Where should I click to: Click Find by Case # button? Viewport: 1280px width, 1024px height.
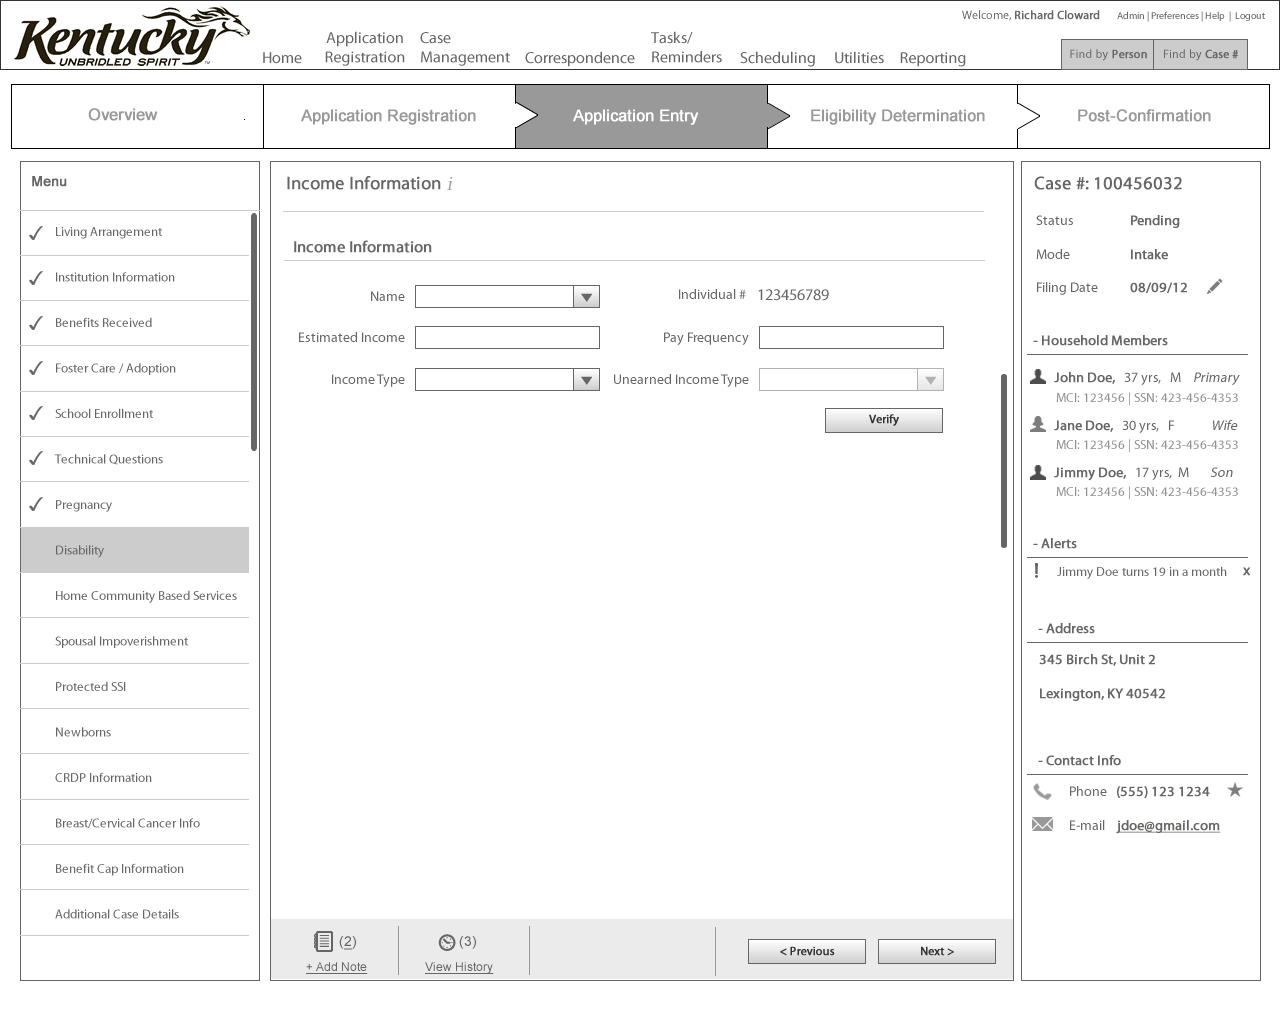point(1201,54)
